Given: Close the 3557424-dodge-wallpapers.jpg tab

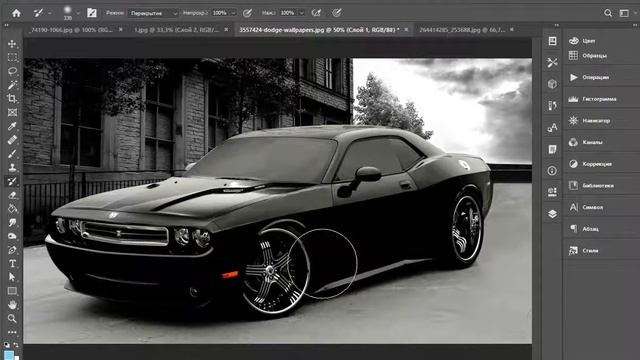Looking at the screenshot, I should coord(406,29).
